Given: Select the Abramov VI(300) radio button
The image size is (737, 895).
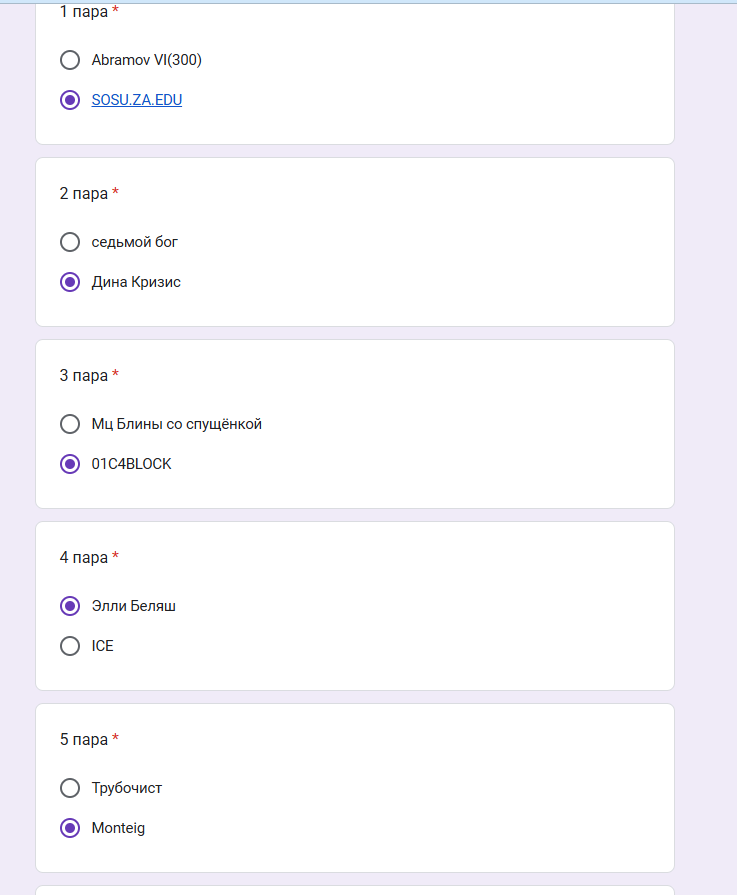Looking at the screenshot, I should (70, 60).
